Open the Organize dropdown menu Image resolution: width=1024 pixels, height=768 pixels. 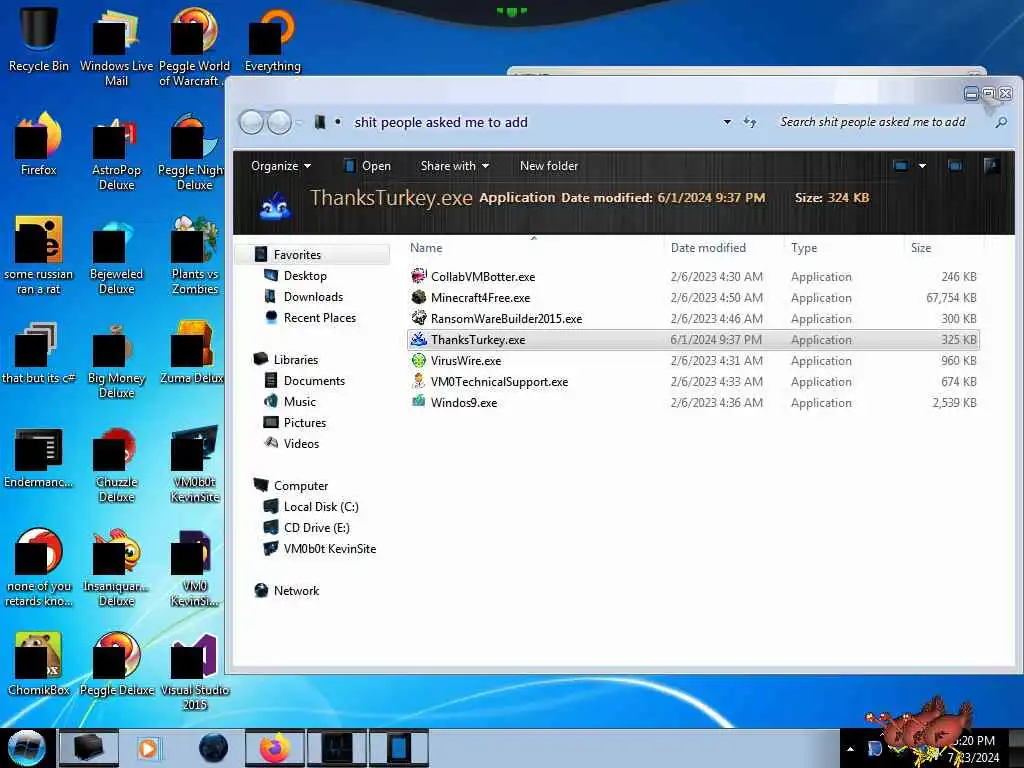281,166
